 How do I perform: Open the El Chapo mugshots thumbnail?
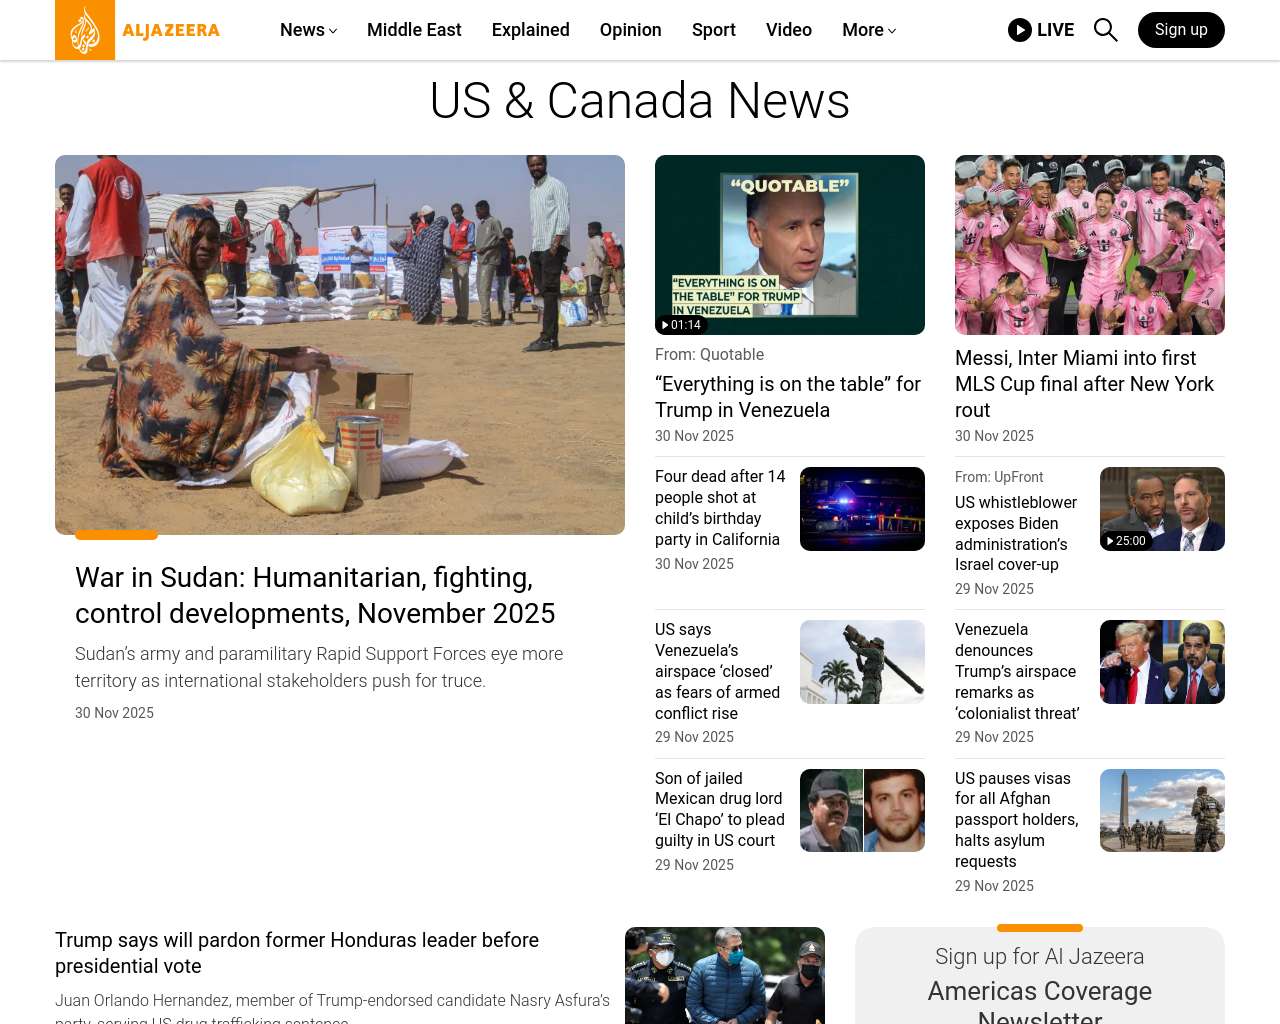coord(862,810)
